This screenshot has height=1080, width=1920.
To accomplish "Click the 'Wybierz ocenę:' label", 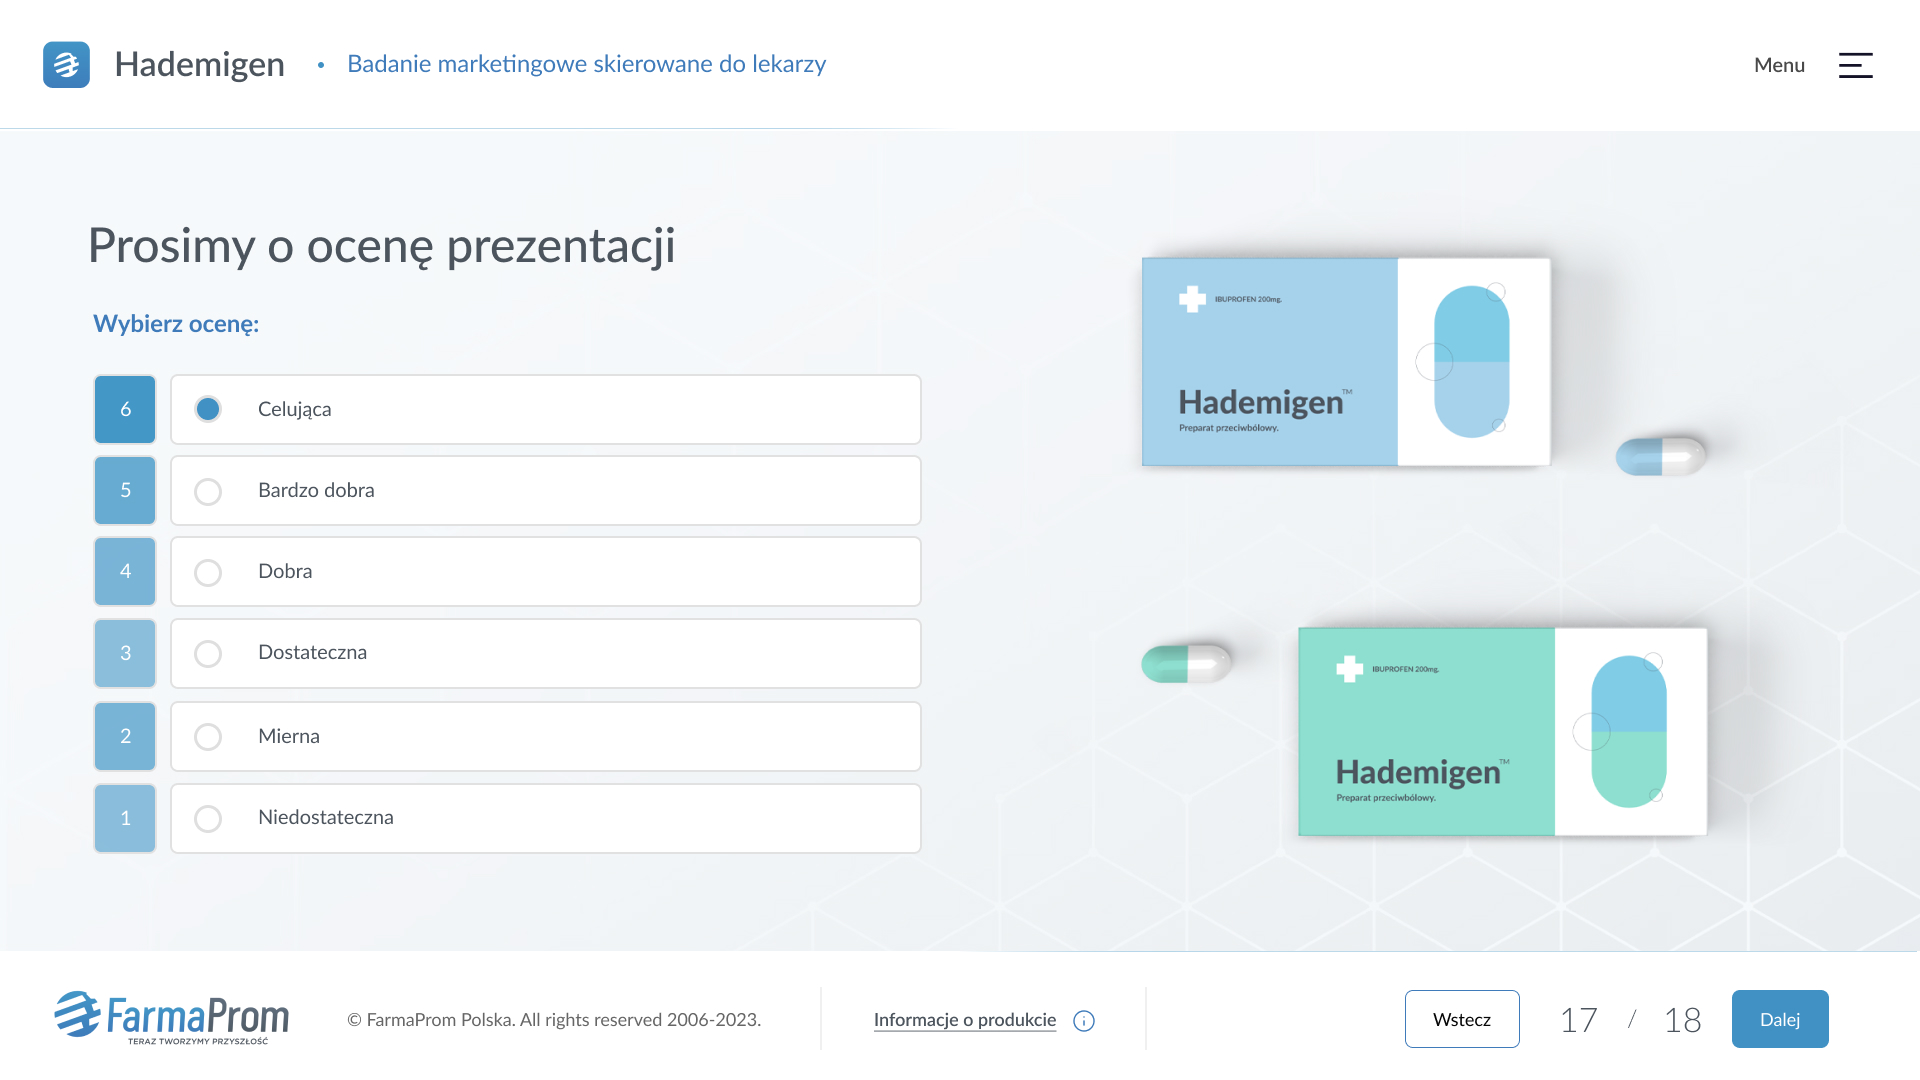I will 176,324.
